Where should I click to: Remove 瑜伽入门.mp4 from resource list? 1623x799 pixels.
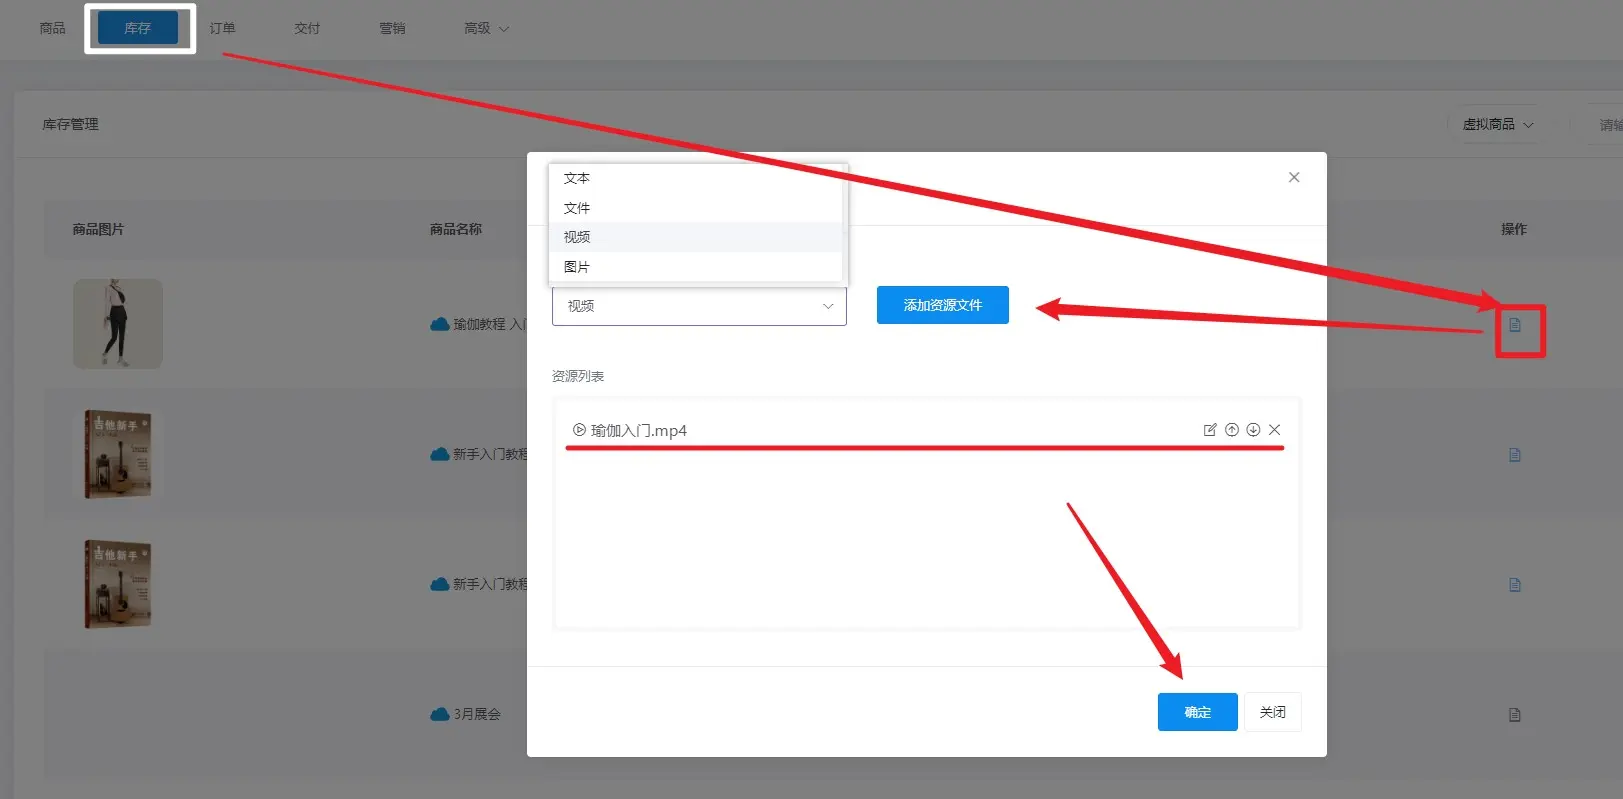[x=1274, y=430]
